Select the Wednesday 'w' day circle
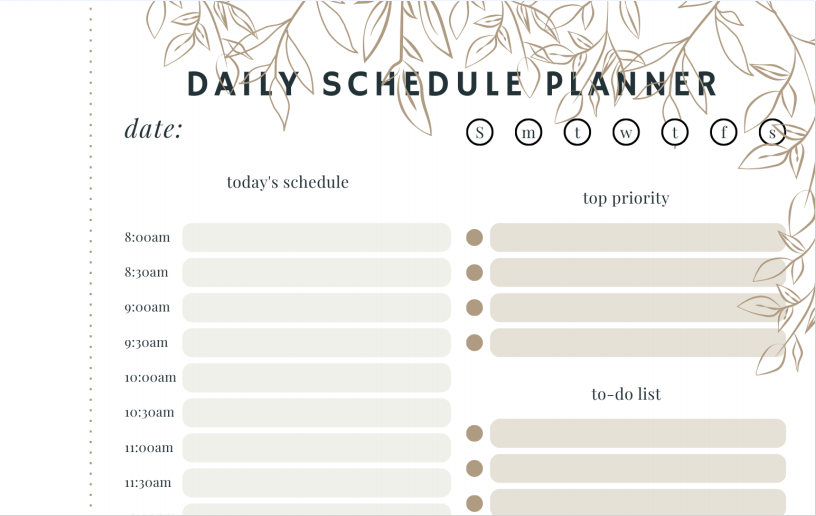 [626, 131]
